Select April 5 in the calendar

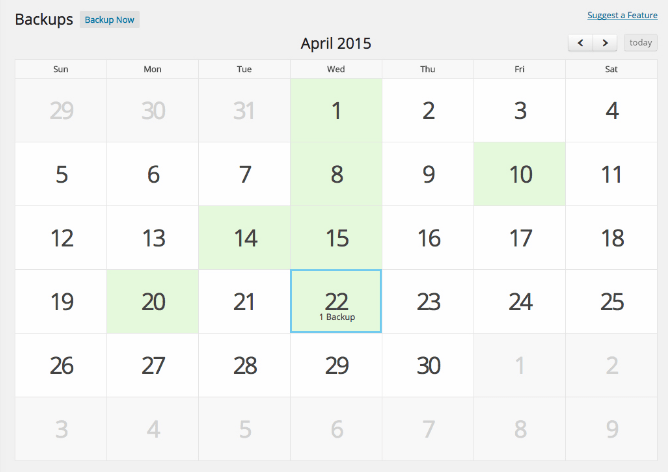point(61,174)
